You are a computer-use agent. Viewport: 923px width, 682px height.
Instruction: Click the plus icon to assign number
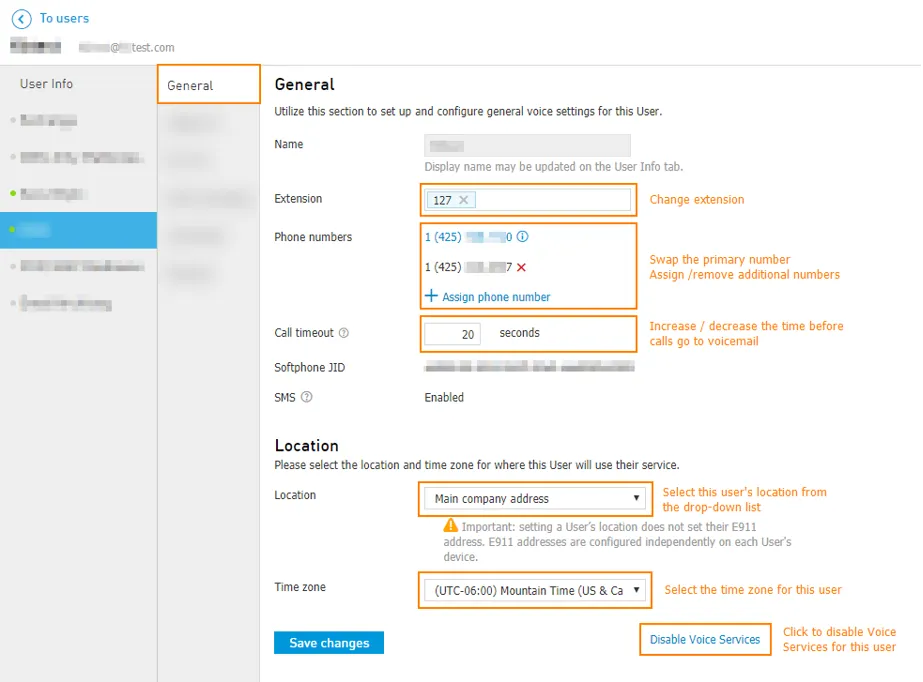point(431,296)
